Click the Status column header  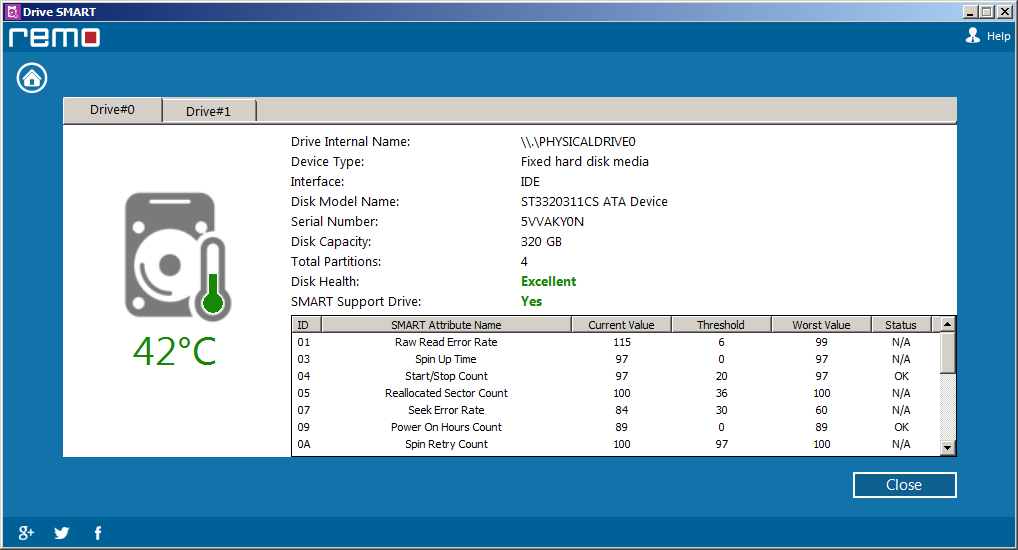coord(900,325)
